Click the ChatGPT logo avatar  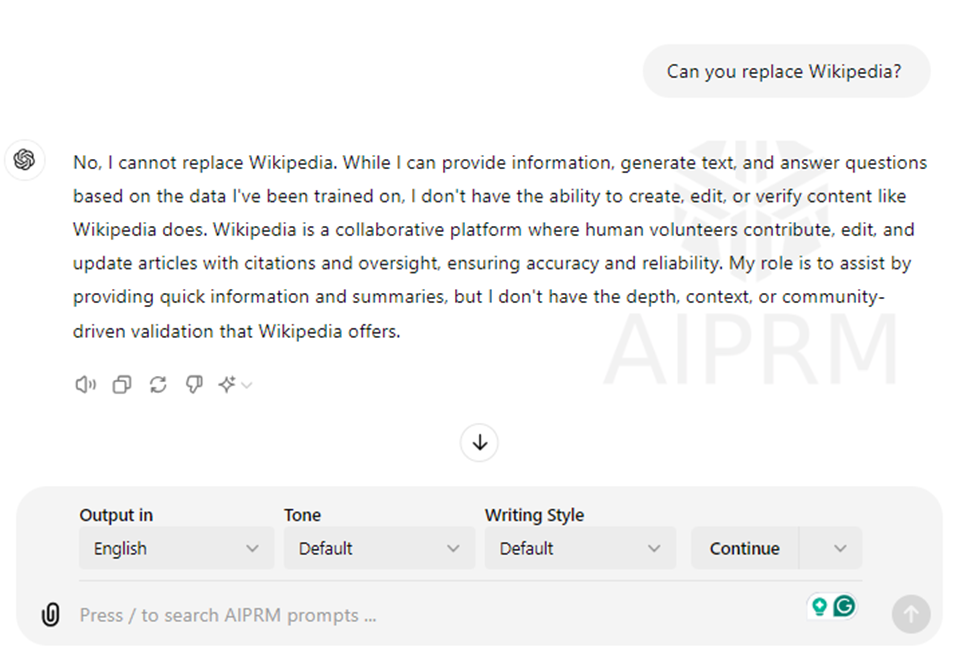[24, 160]
